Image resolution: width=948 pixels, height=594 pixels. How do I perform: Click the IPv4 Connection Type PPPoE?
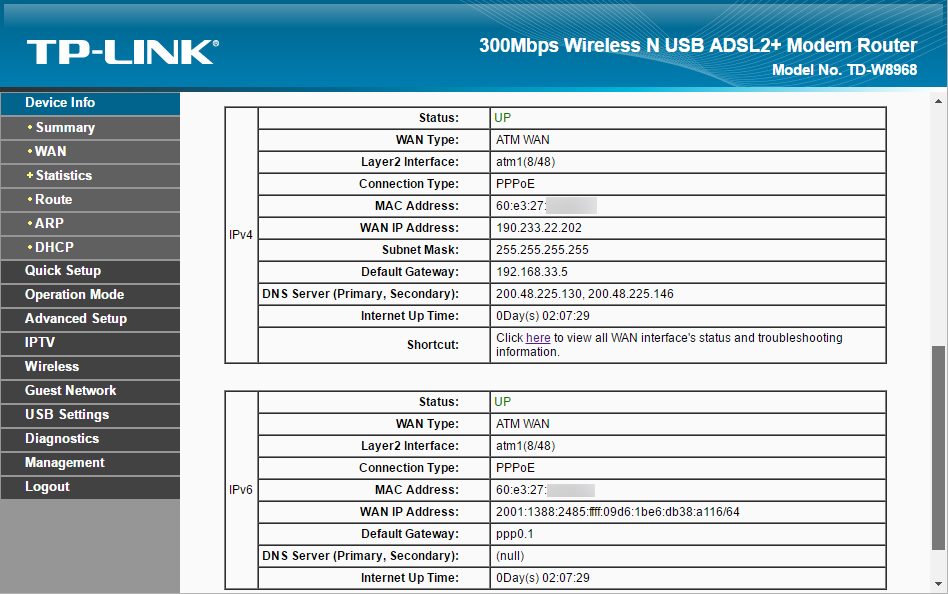pyautogui.click(x=515, y=184)
